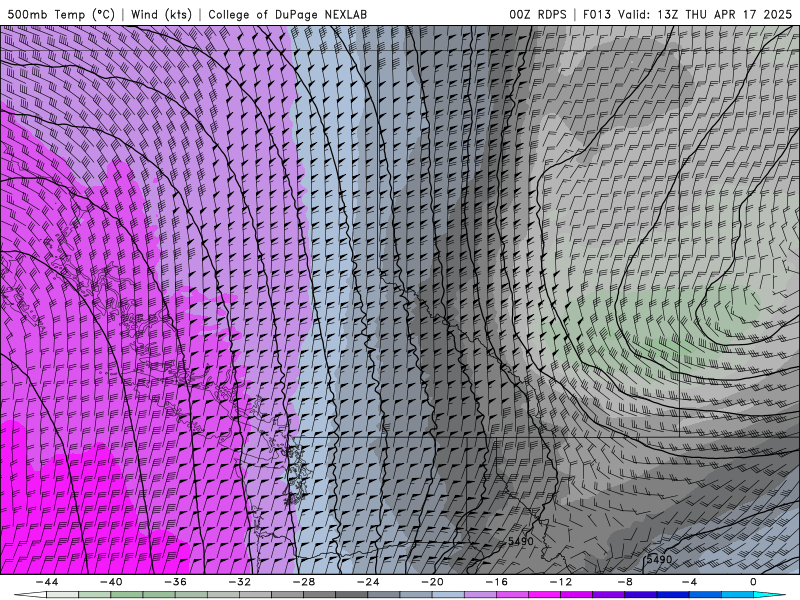Click the -40 color bar label
Viewport: 800px width, 600px height.
tap(111, 582)
